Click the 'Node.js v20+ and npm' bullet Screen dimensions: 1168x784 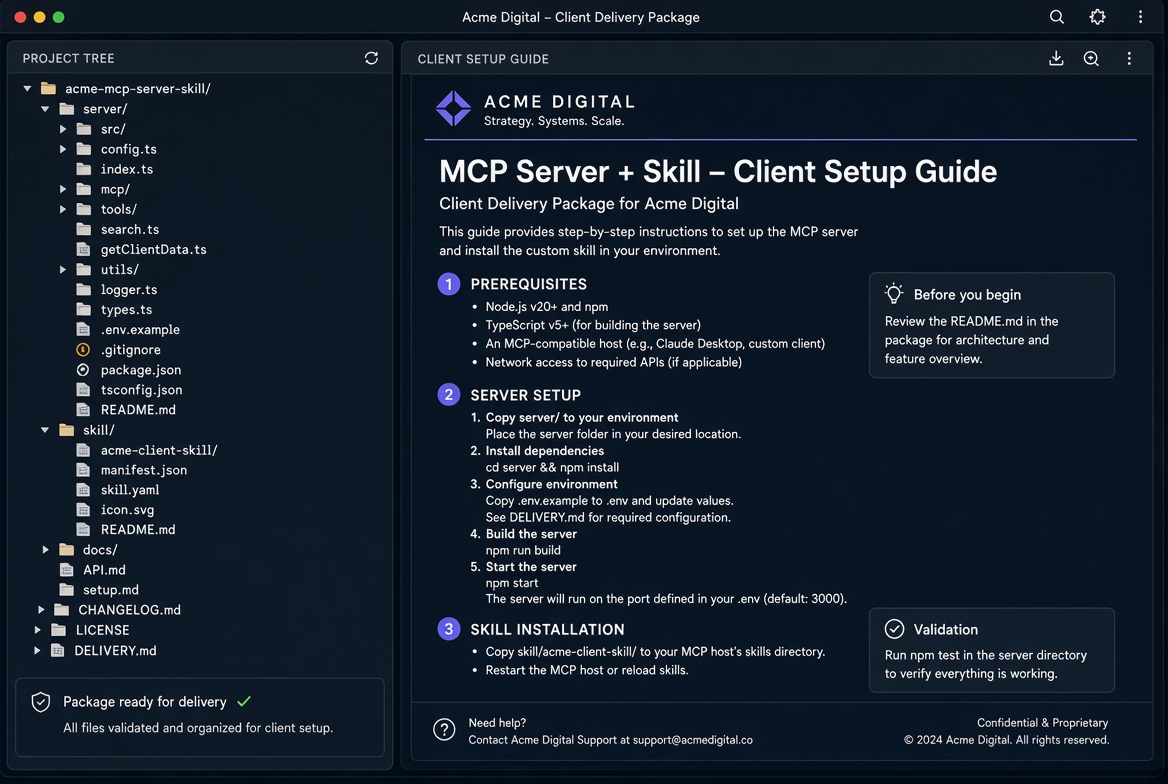pyautogui.click(x=546, y=306)
